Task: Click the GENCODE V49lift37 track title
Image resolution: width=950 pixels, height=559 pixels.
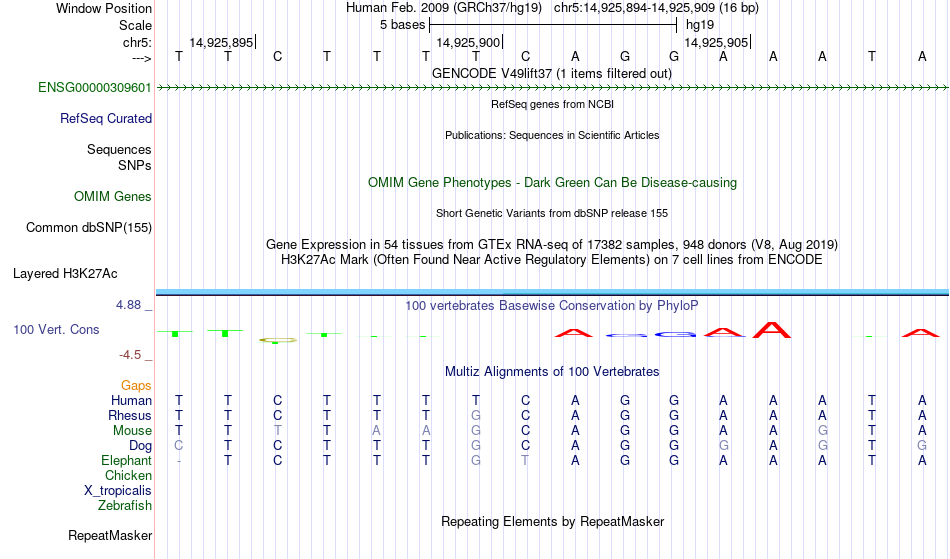Action: tap(552, 74)
